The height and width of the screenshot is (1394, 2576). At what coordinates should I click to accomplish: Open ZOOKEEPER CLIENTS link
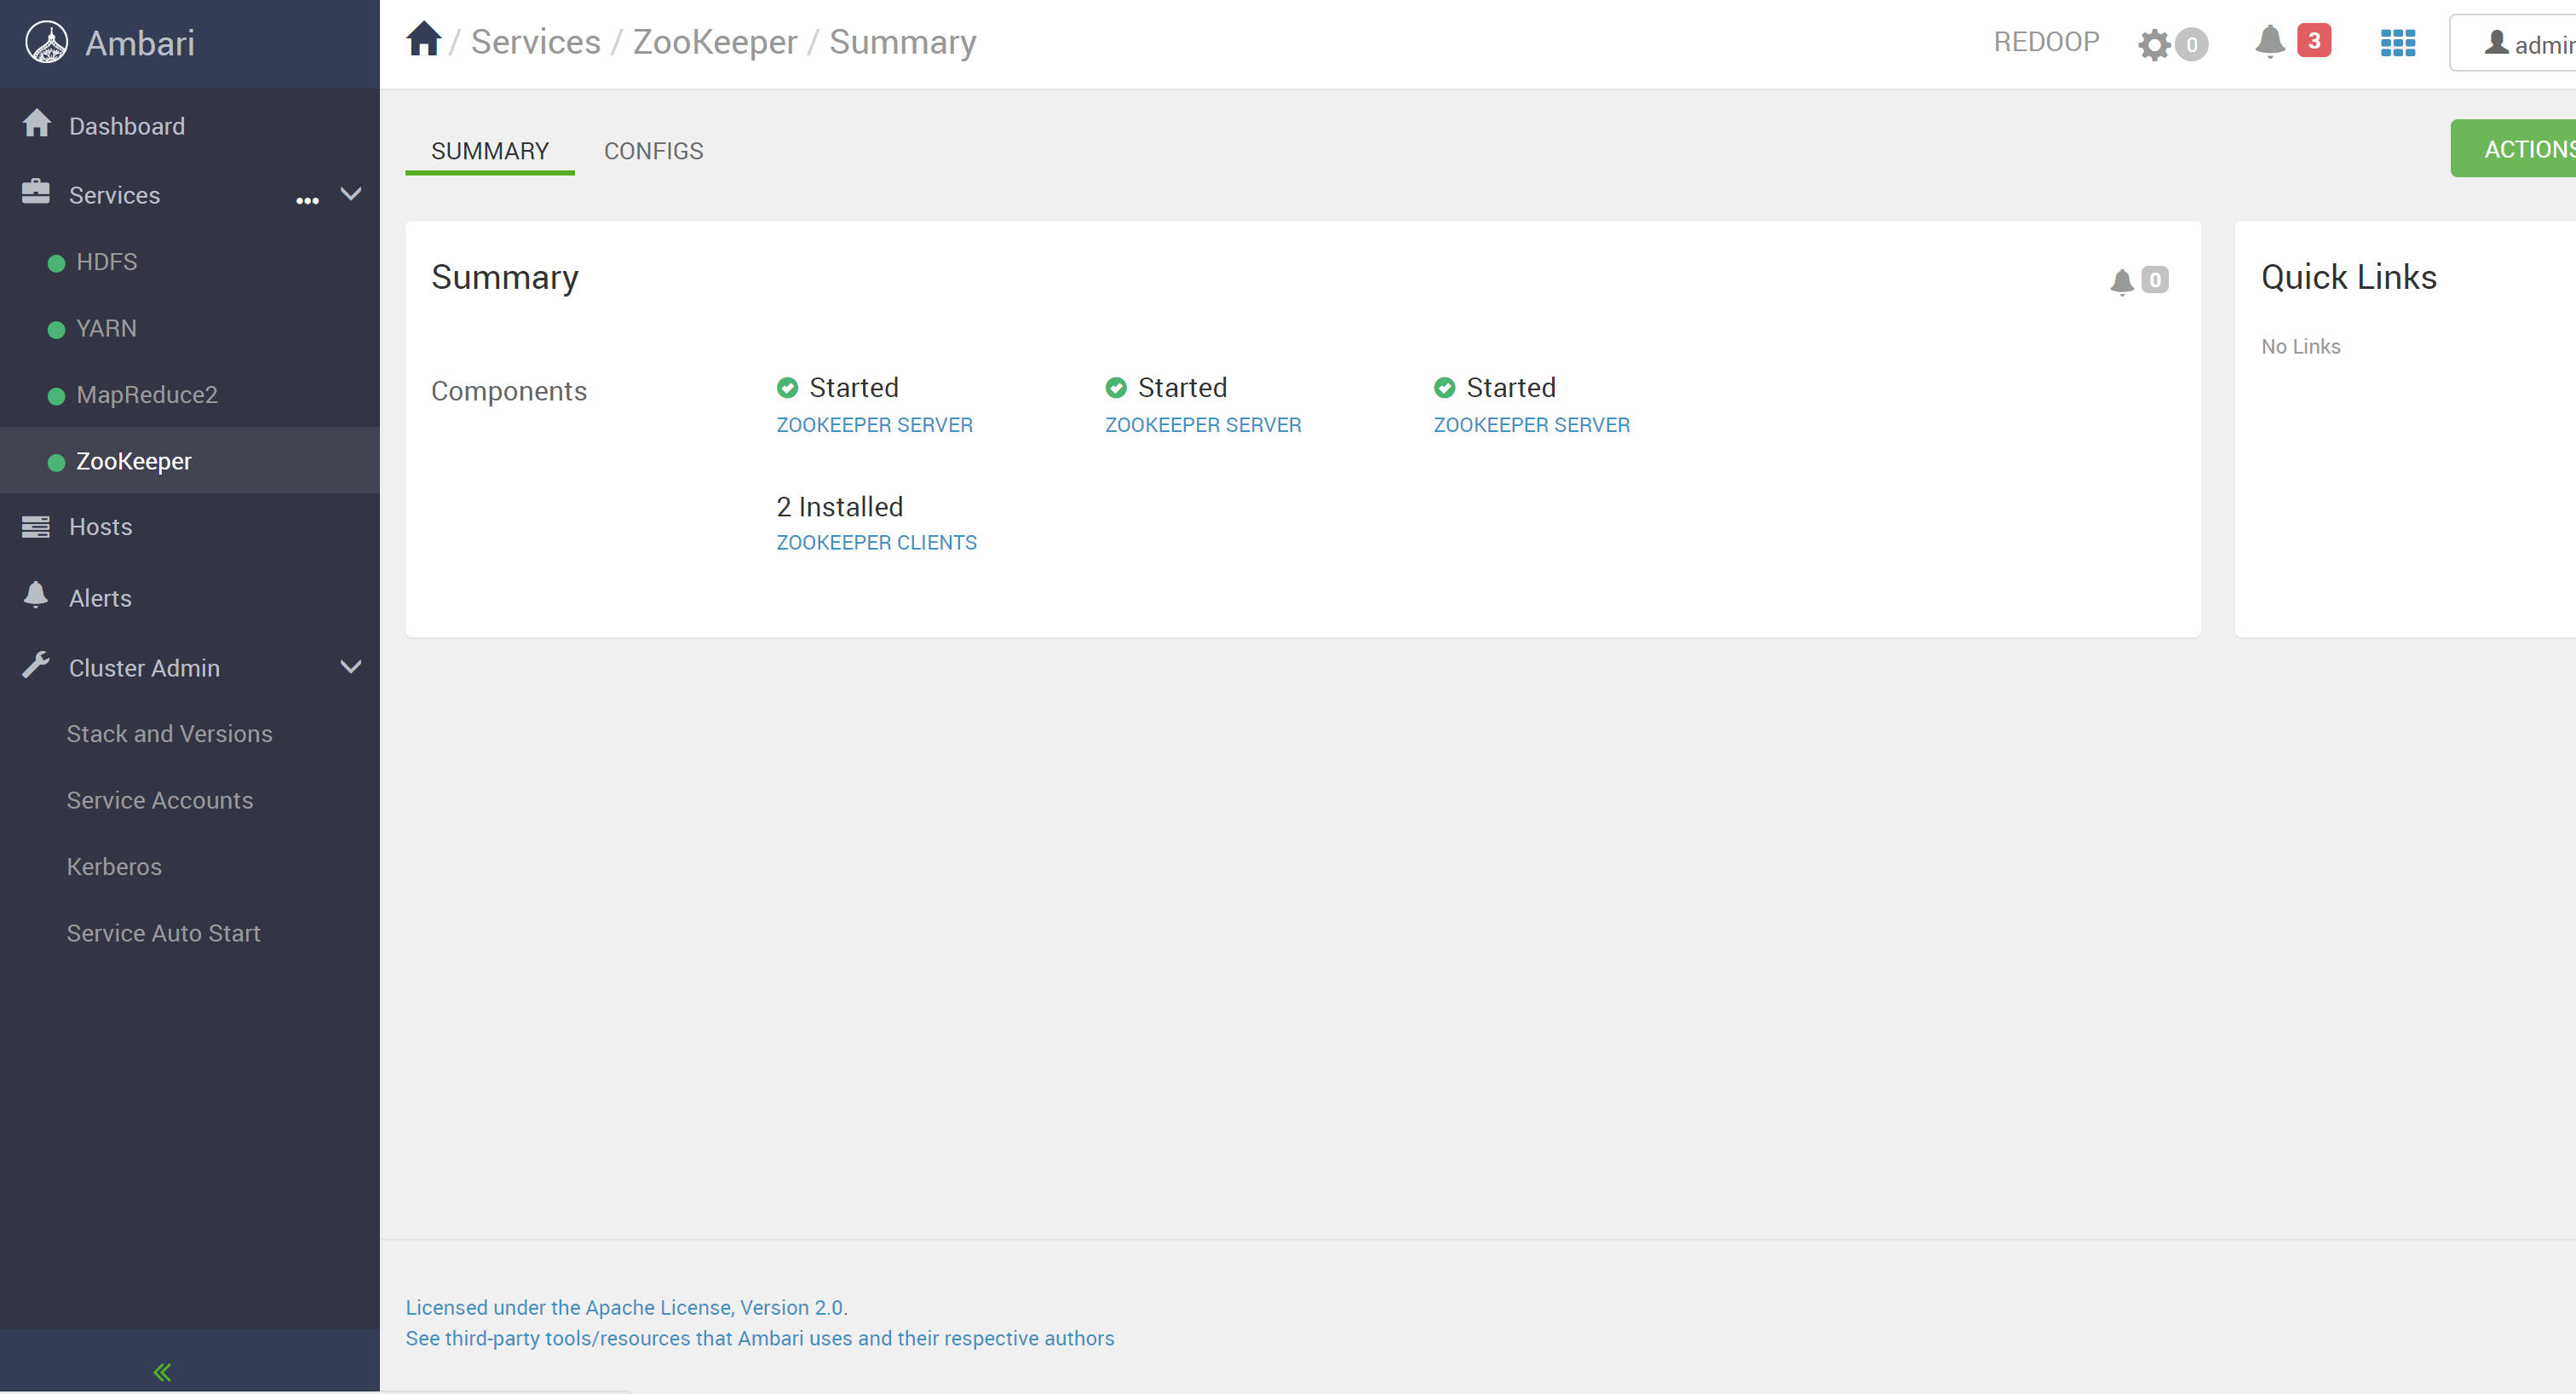876,542
